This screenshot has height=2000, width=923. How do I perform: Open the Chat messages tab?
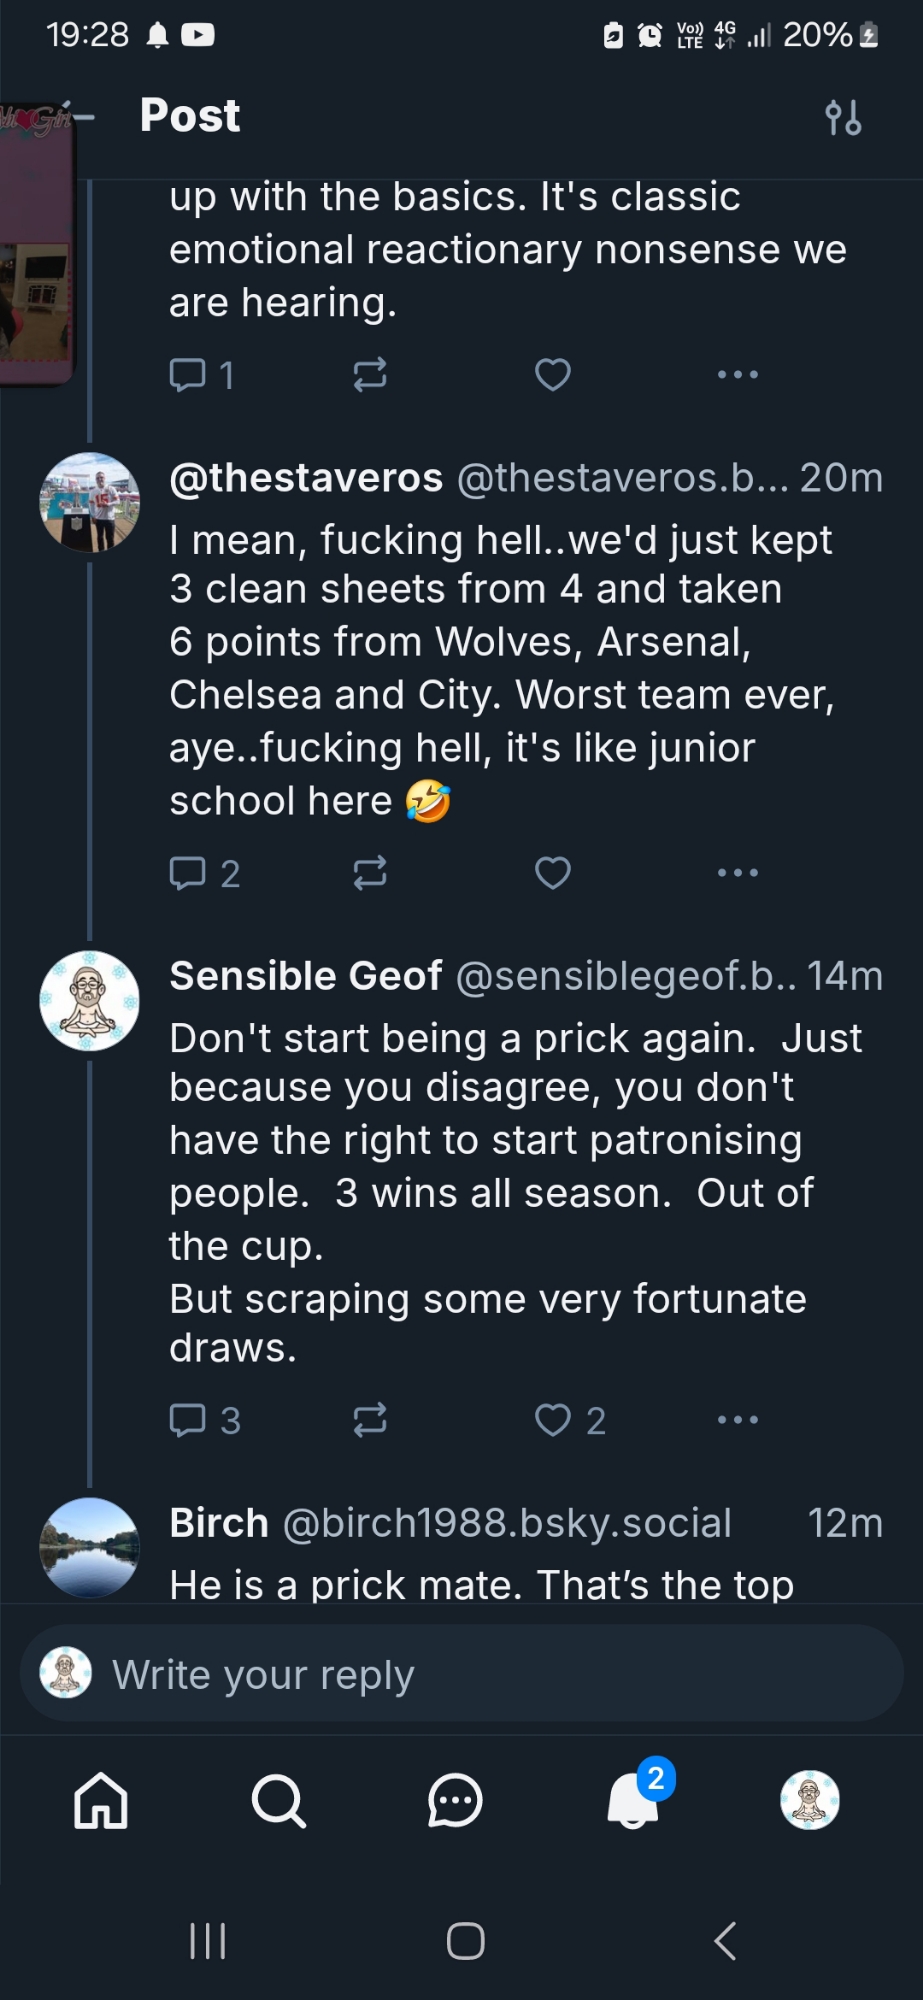(x=455, y=1801)
